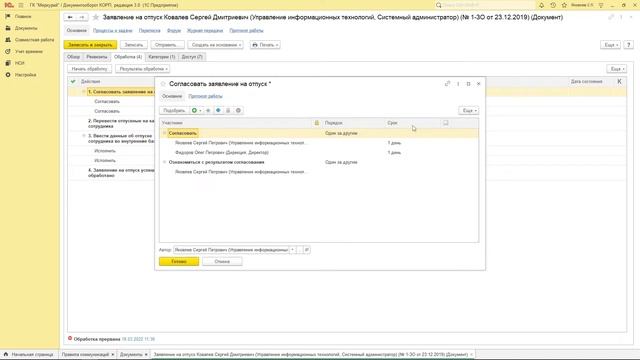The image size is (640, 360).
Task: Open help with the question mark button
Action: (x=629, y=45)
